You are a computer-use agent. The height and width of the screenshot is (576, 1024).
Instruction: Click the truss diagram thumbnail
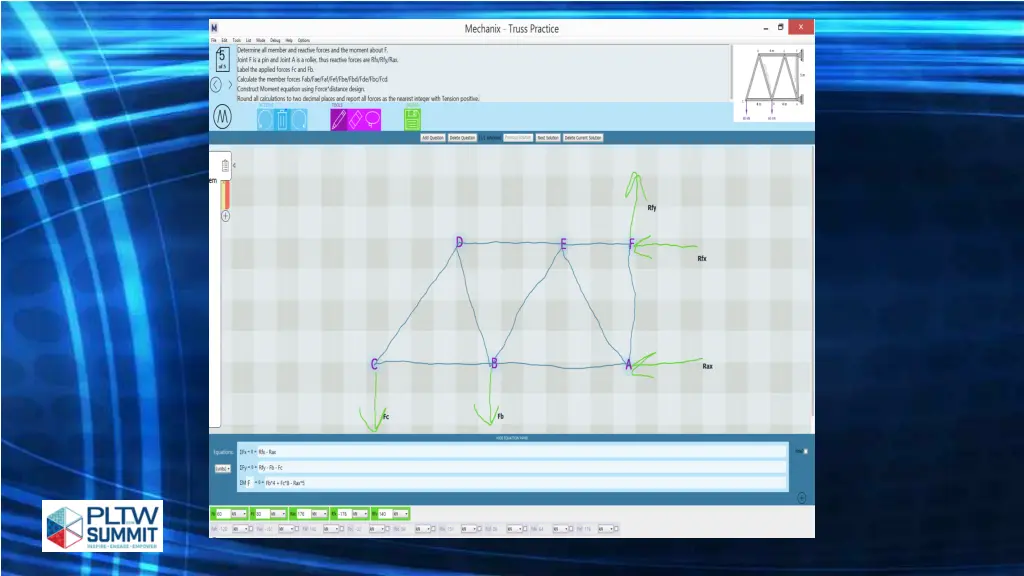[x=772, y=85]
